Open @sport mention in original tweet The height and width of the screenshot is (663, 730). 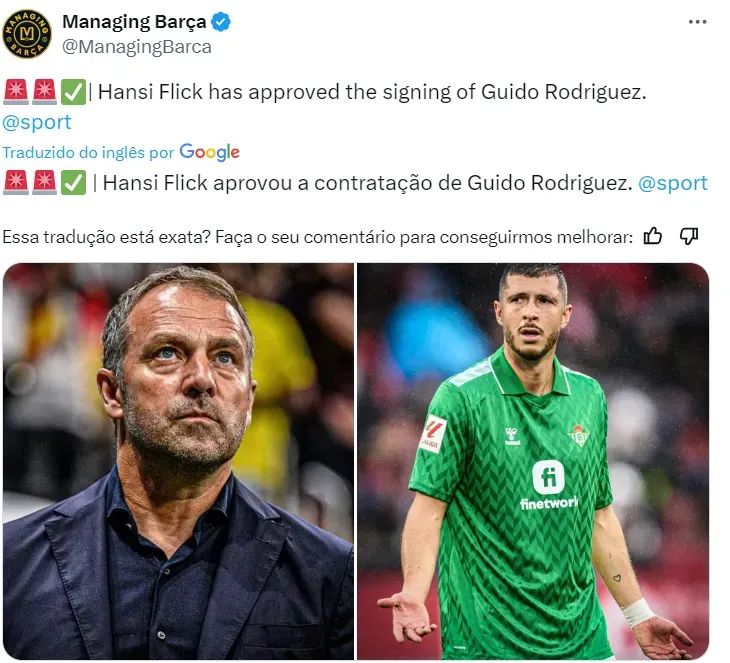(37, 122)
